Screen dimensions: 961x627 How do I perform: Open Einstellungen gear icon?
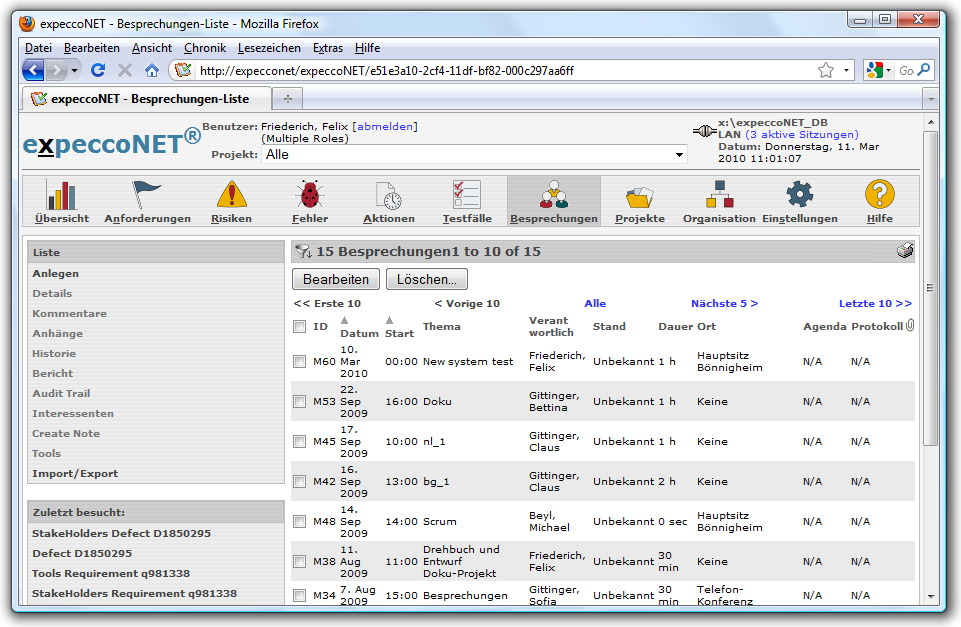[799, 195]
